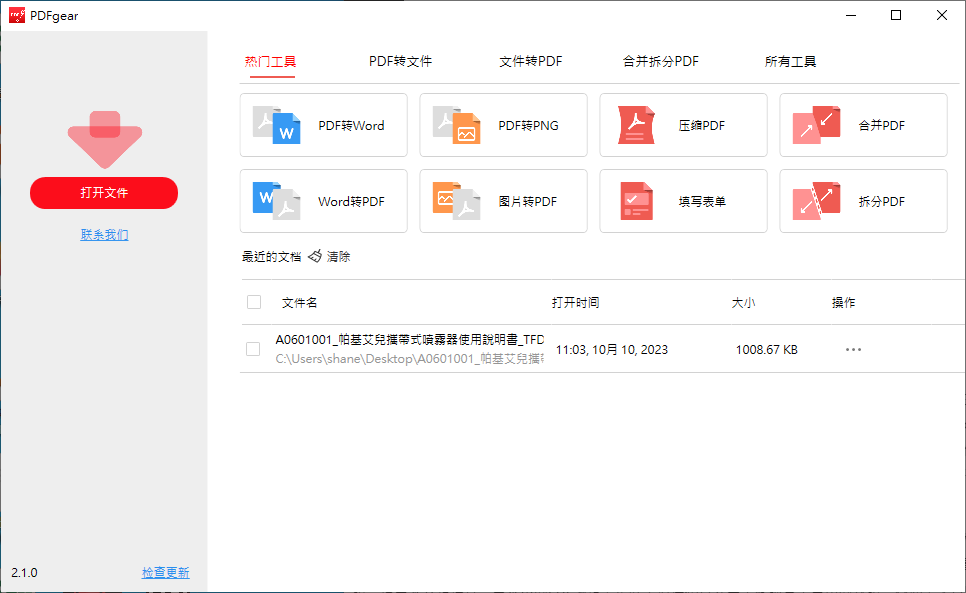Viewport: 966px width, 593px height.
Task: Maximize the PDFgear window
Action: [x=896, y=15]
